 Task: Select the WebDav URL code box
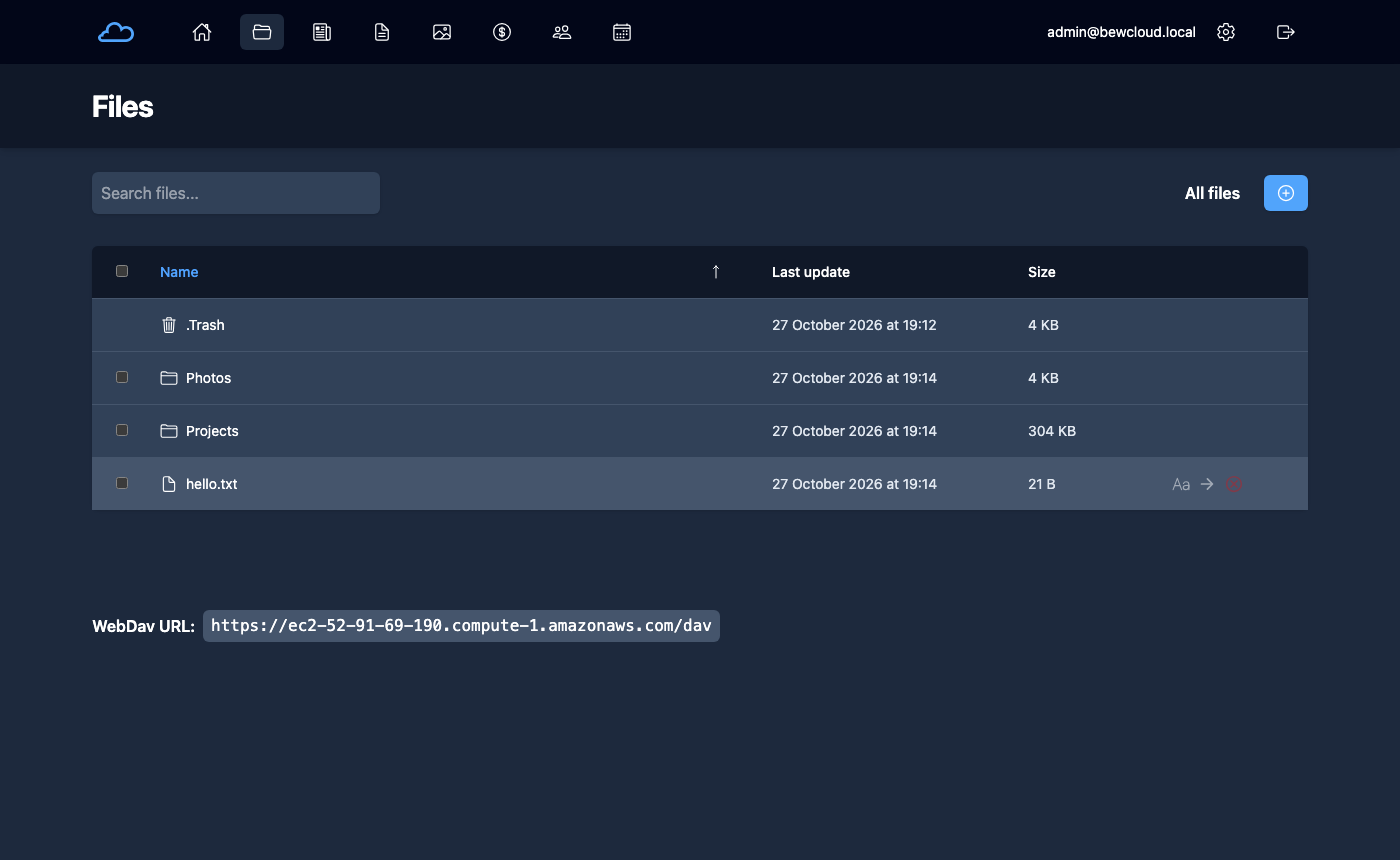[x=461, y=626]
